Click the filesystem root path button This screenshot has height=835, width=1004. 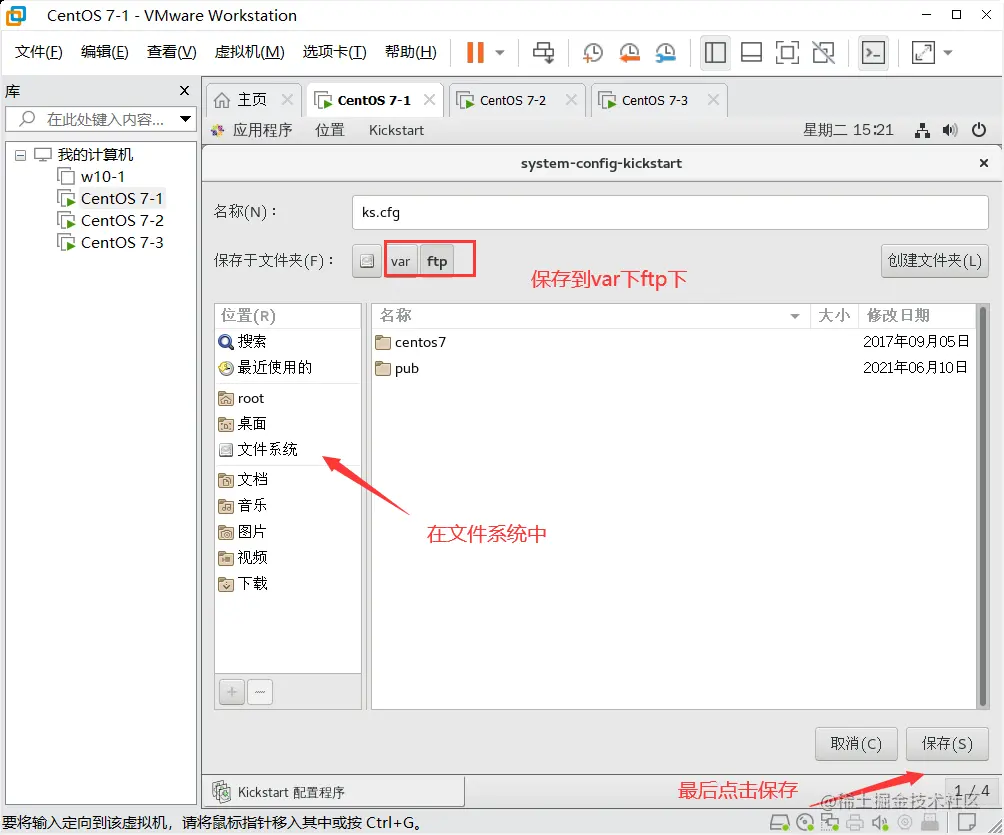367,261
